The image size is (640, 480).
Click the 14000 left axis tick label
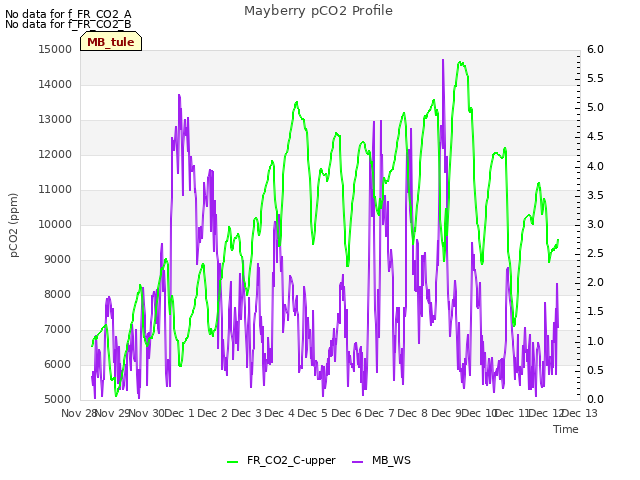[x=55, y=84]
